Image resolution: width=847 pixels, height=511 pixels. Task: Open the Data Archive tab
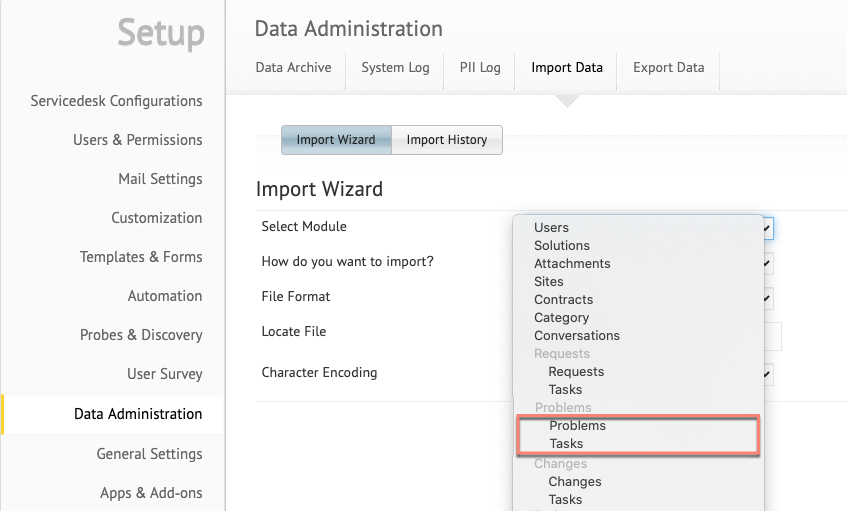(x=293, y=68)
